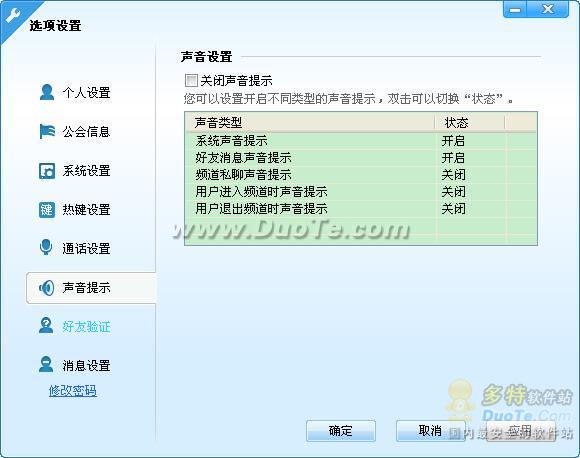Click the wrench icon beside 选项设置
Image resolution: width=580 pixels, height=458 pixels.
click(x=13, y=16)
